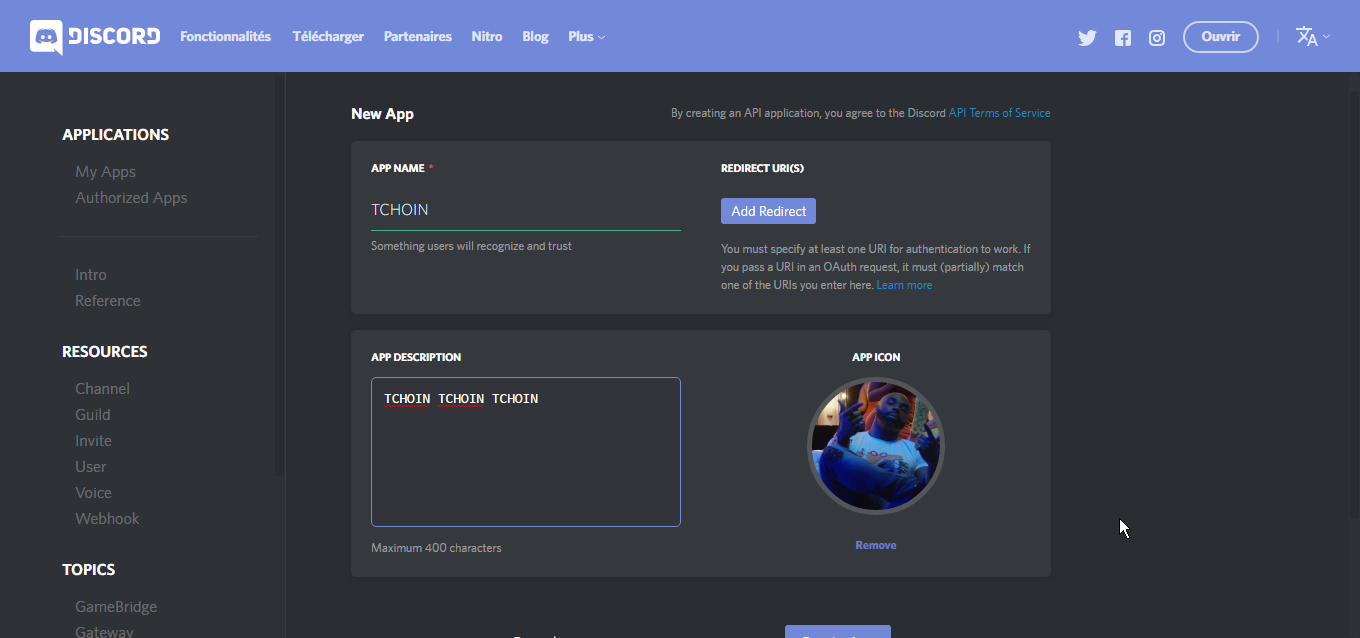Click the TOPICS sidebar heading

pyautogui.click(x=88, y=570)
